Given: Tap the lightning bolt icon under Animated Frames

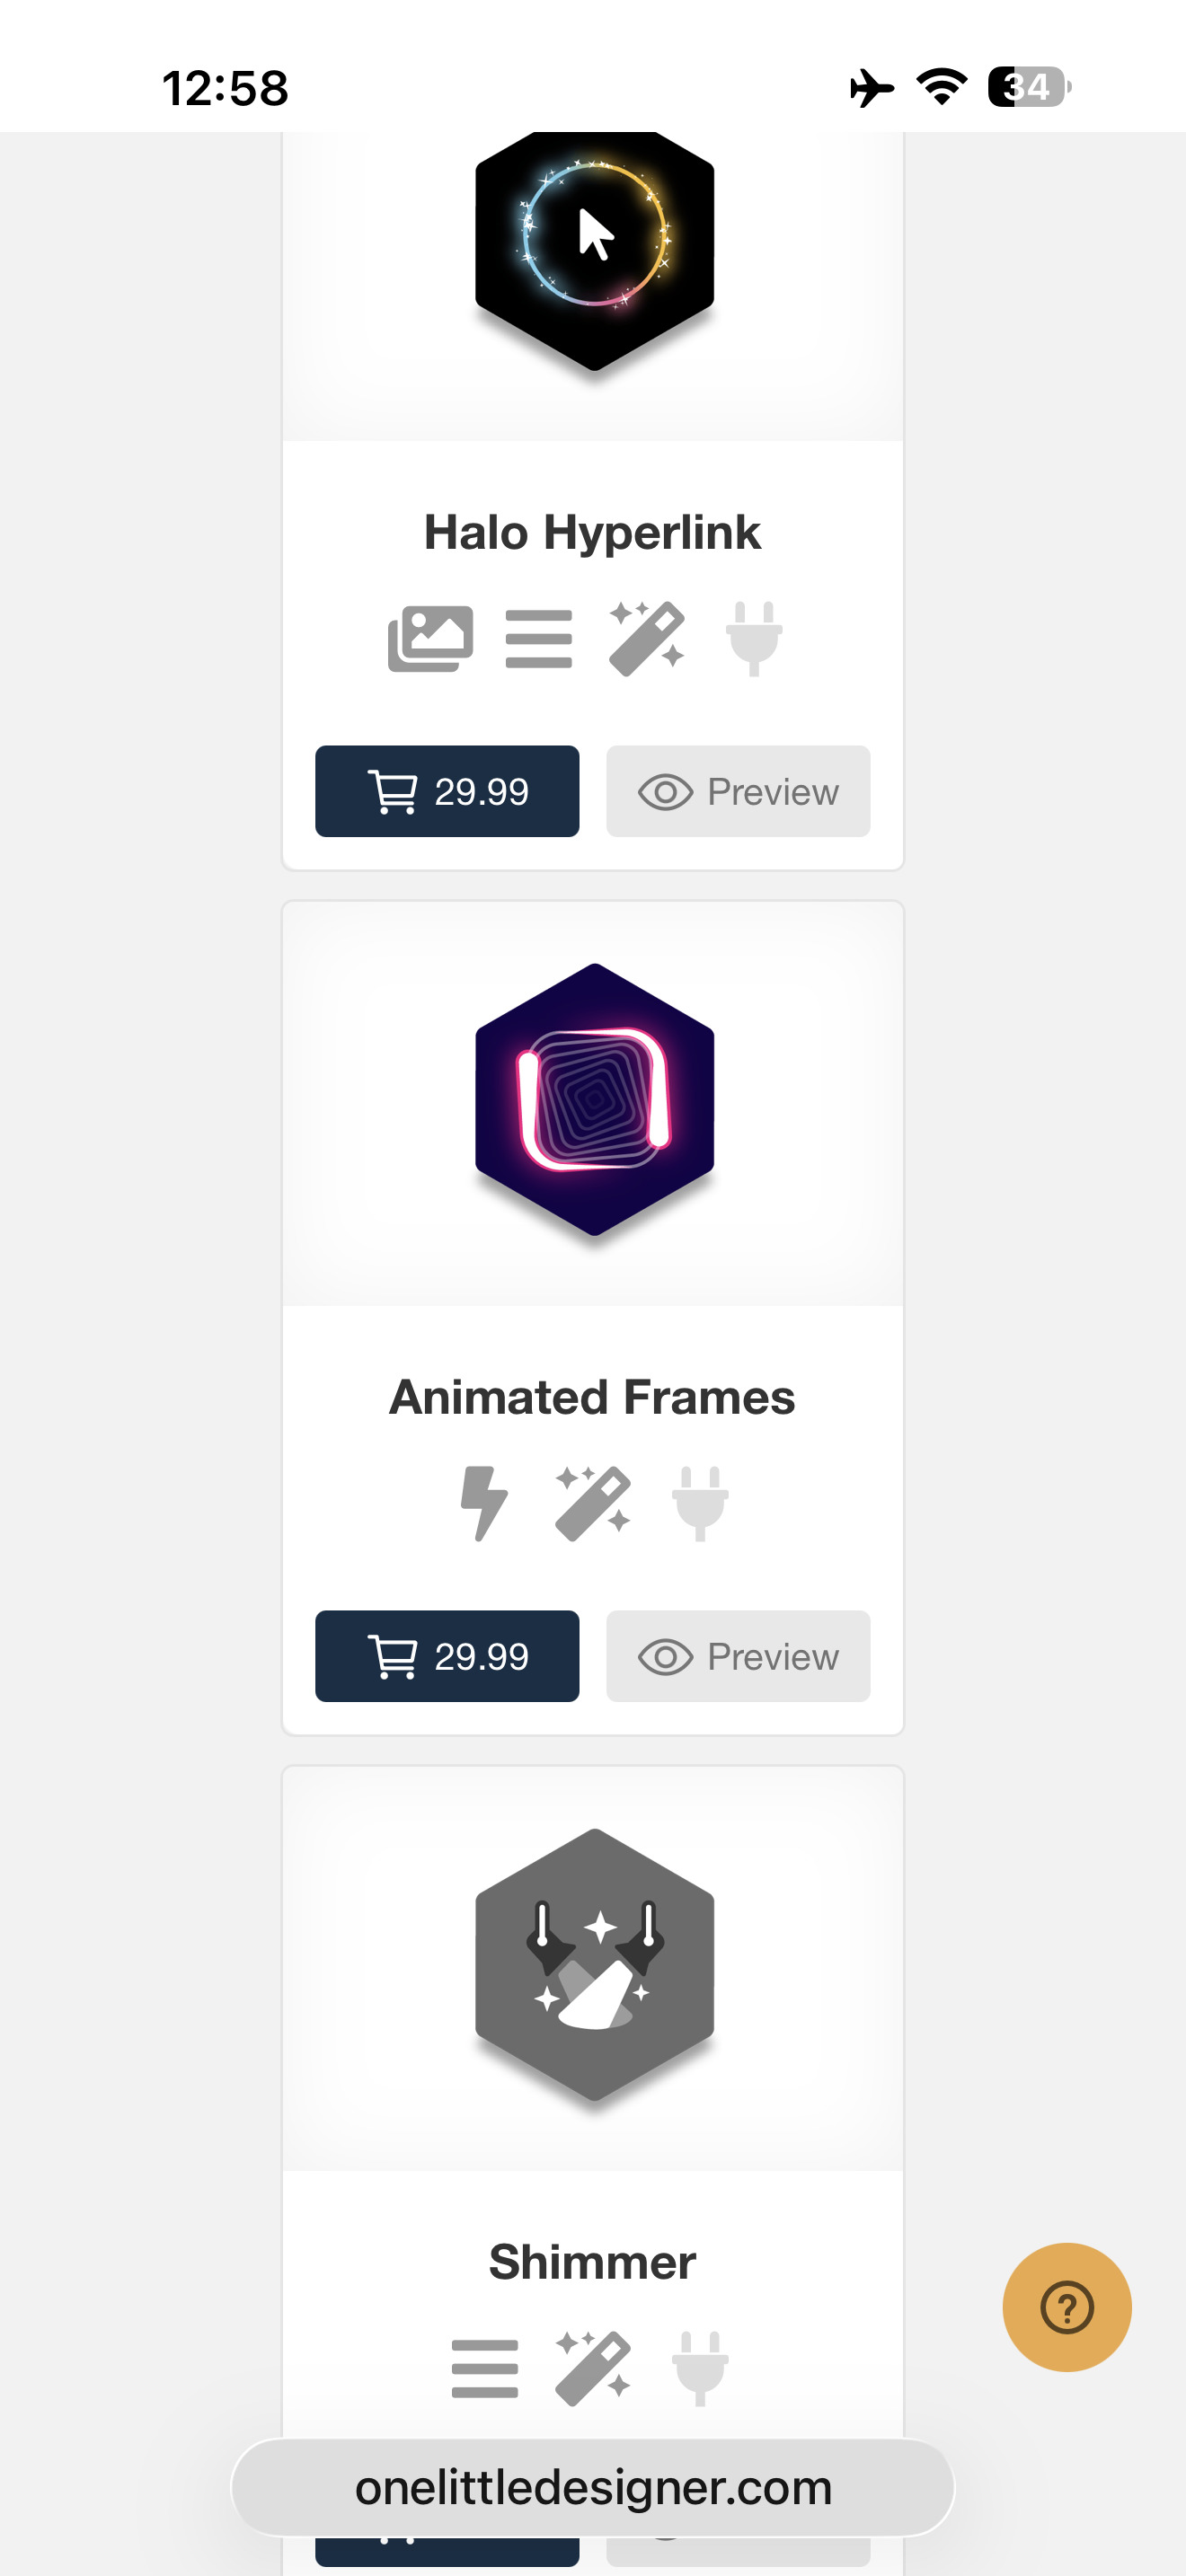Looking at the screenshot, I should click(484, 1503).
